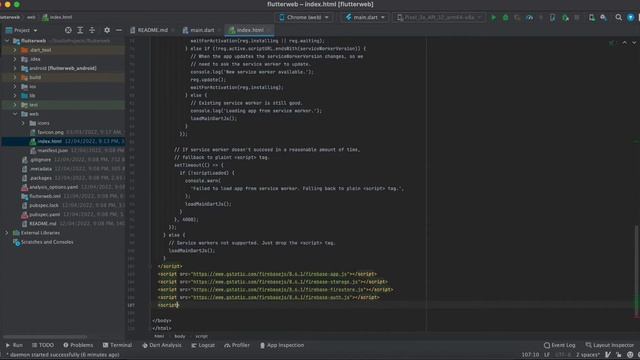This screenshot has height=360, width=640.
Task: Click the firebase-auth.js script URL
Action: (271, 298)
